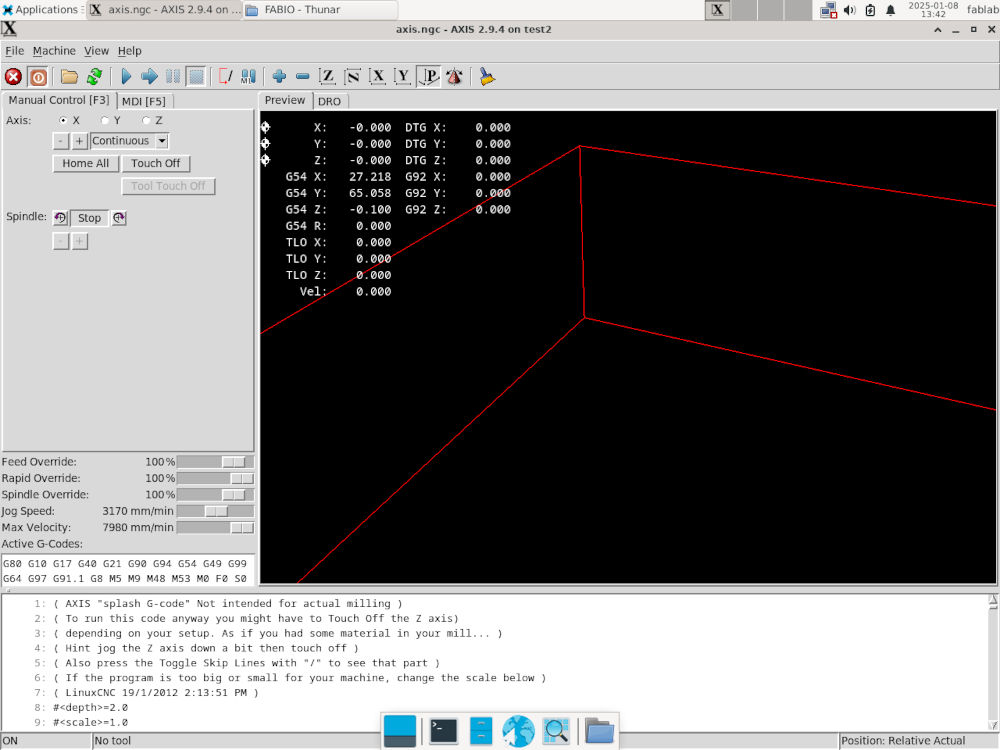Click the Max Velocity slider
Viewport: 1000px width, 750px height.
point(215,528)
